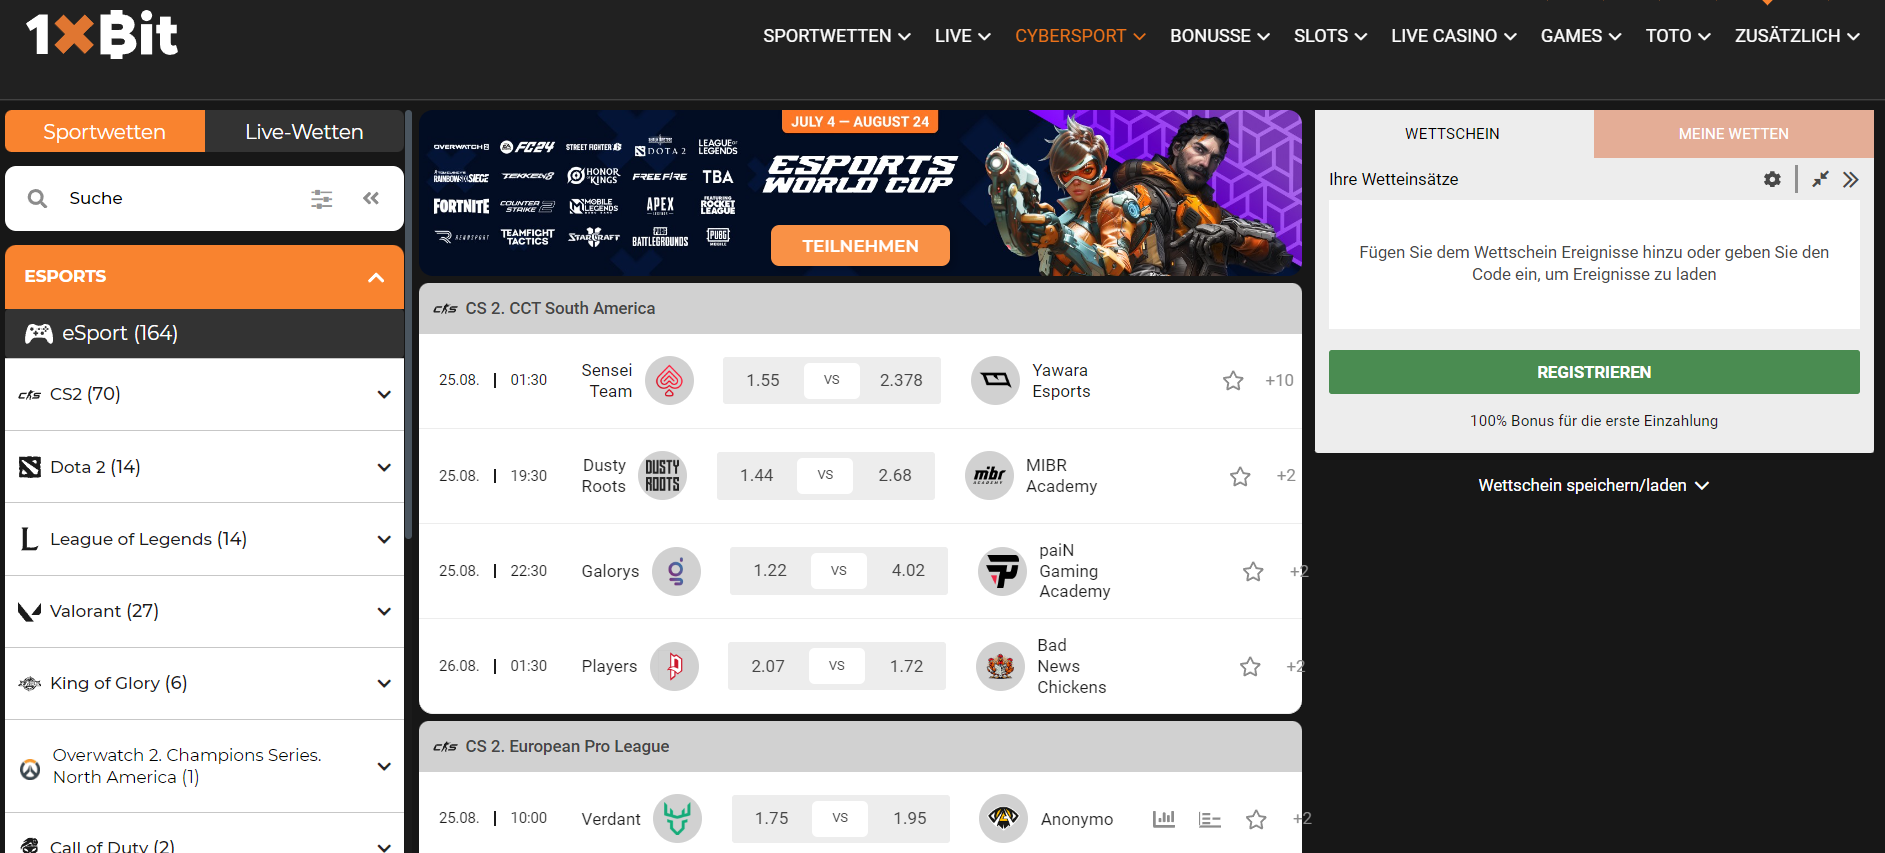Switch to Live-Wetten tab
The height and width of the screenshot is (853, 1885).
coord(304,131)
